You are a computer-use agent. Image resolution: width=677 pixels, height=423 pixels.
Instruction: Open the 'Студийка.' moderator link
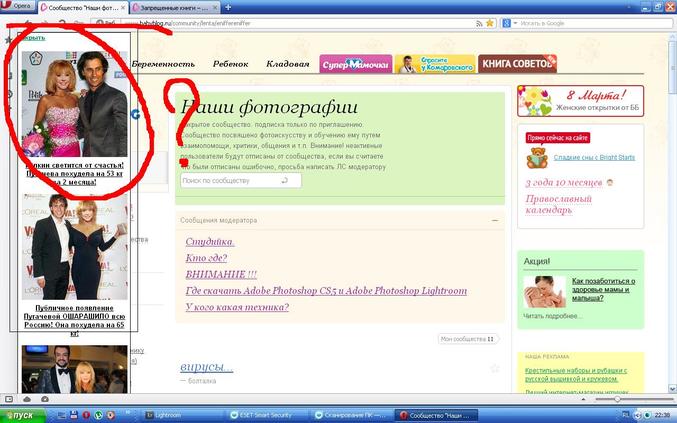[210, 242]
